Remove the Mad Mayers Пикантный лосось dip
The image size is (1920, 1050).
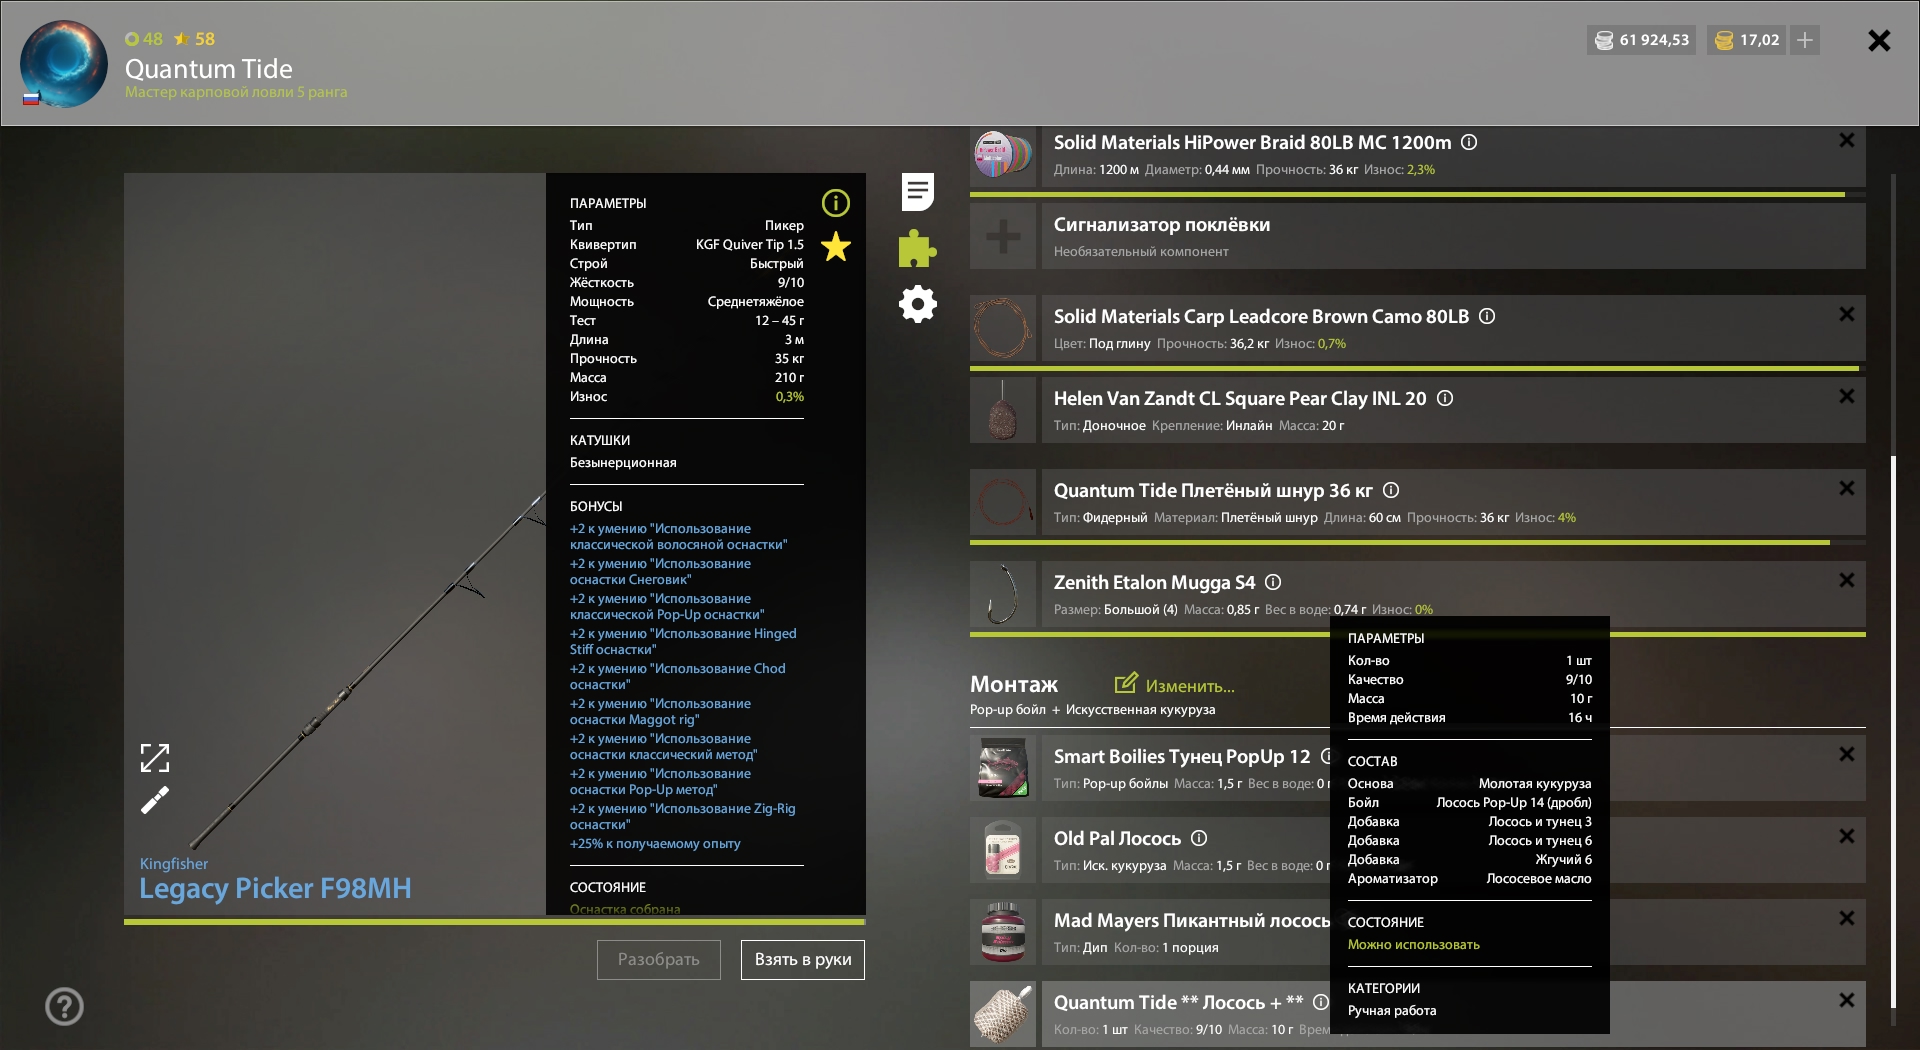tap(1847, 918)
